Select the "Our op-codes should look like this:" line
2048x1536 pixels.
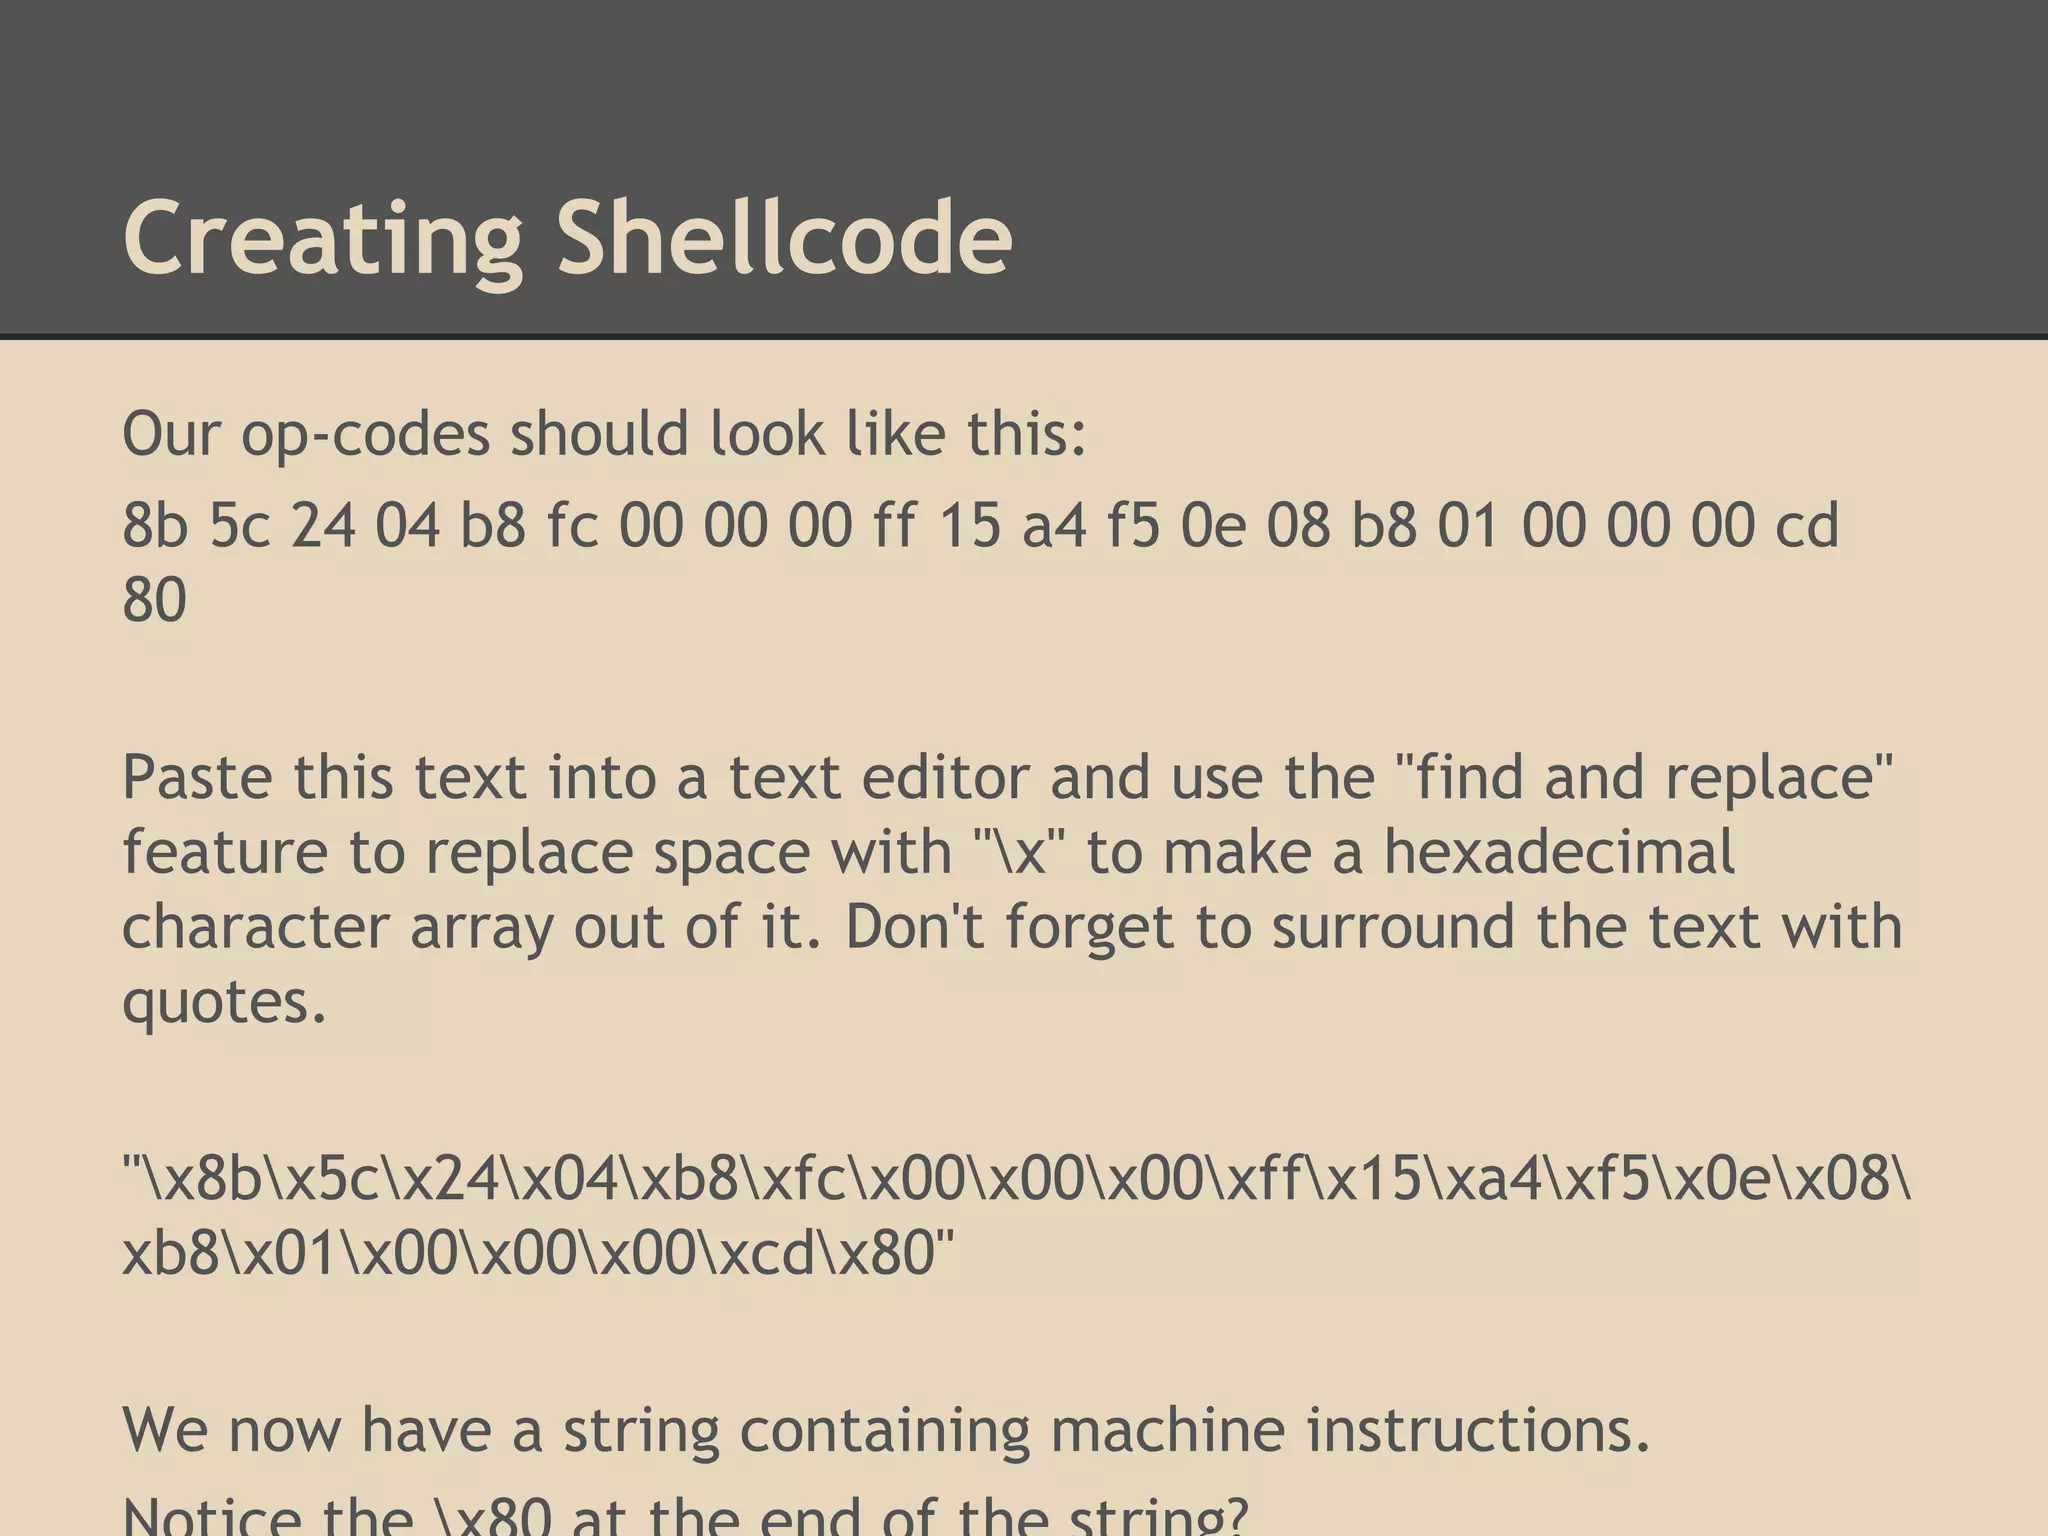(604, 434)
